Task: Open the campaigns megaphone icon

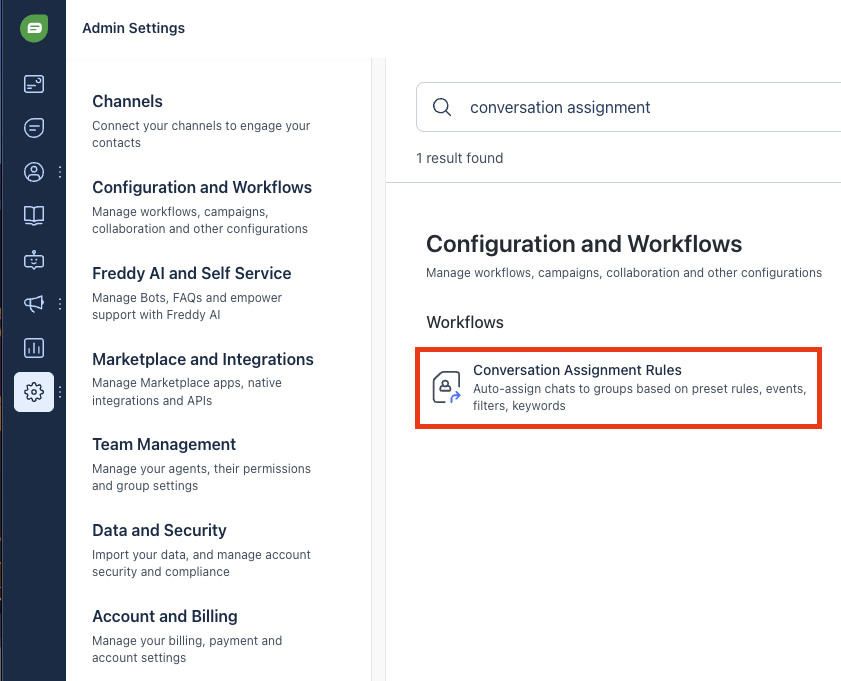Action: (x=34, y=304)
